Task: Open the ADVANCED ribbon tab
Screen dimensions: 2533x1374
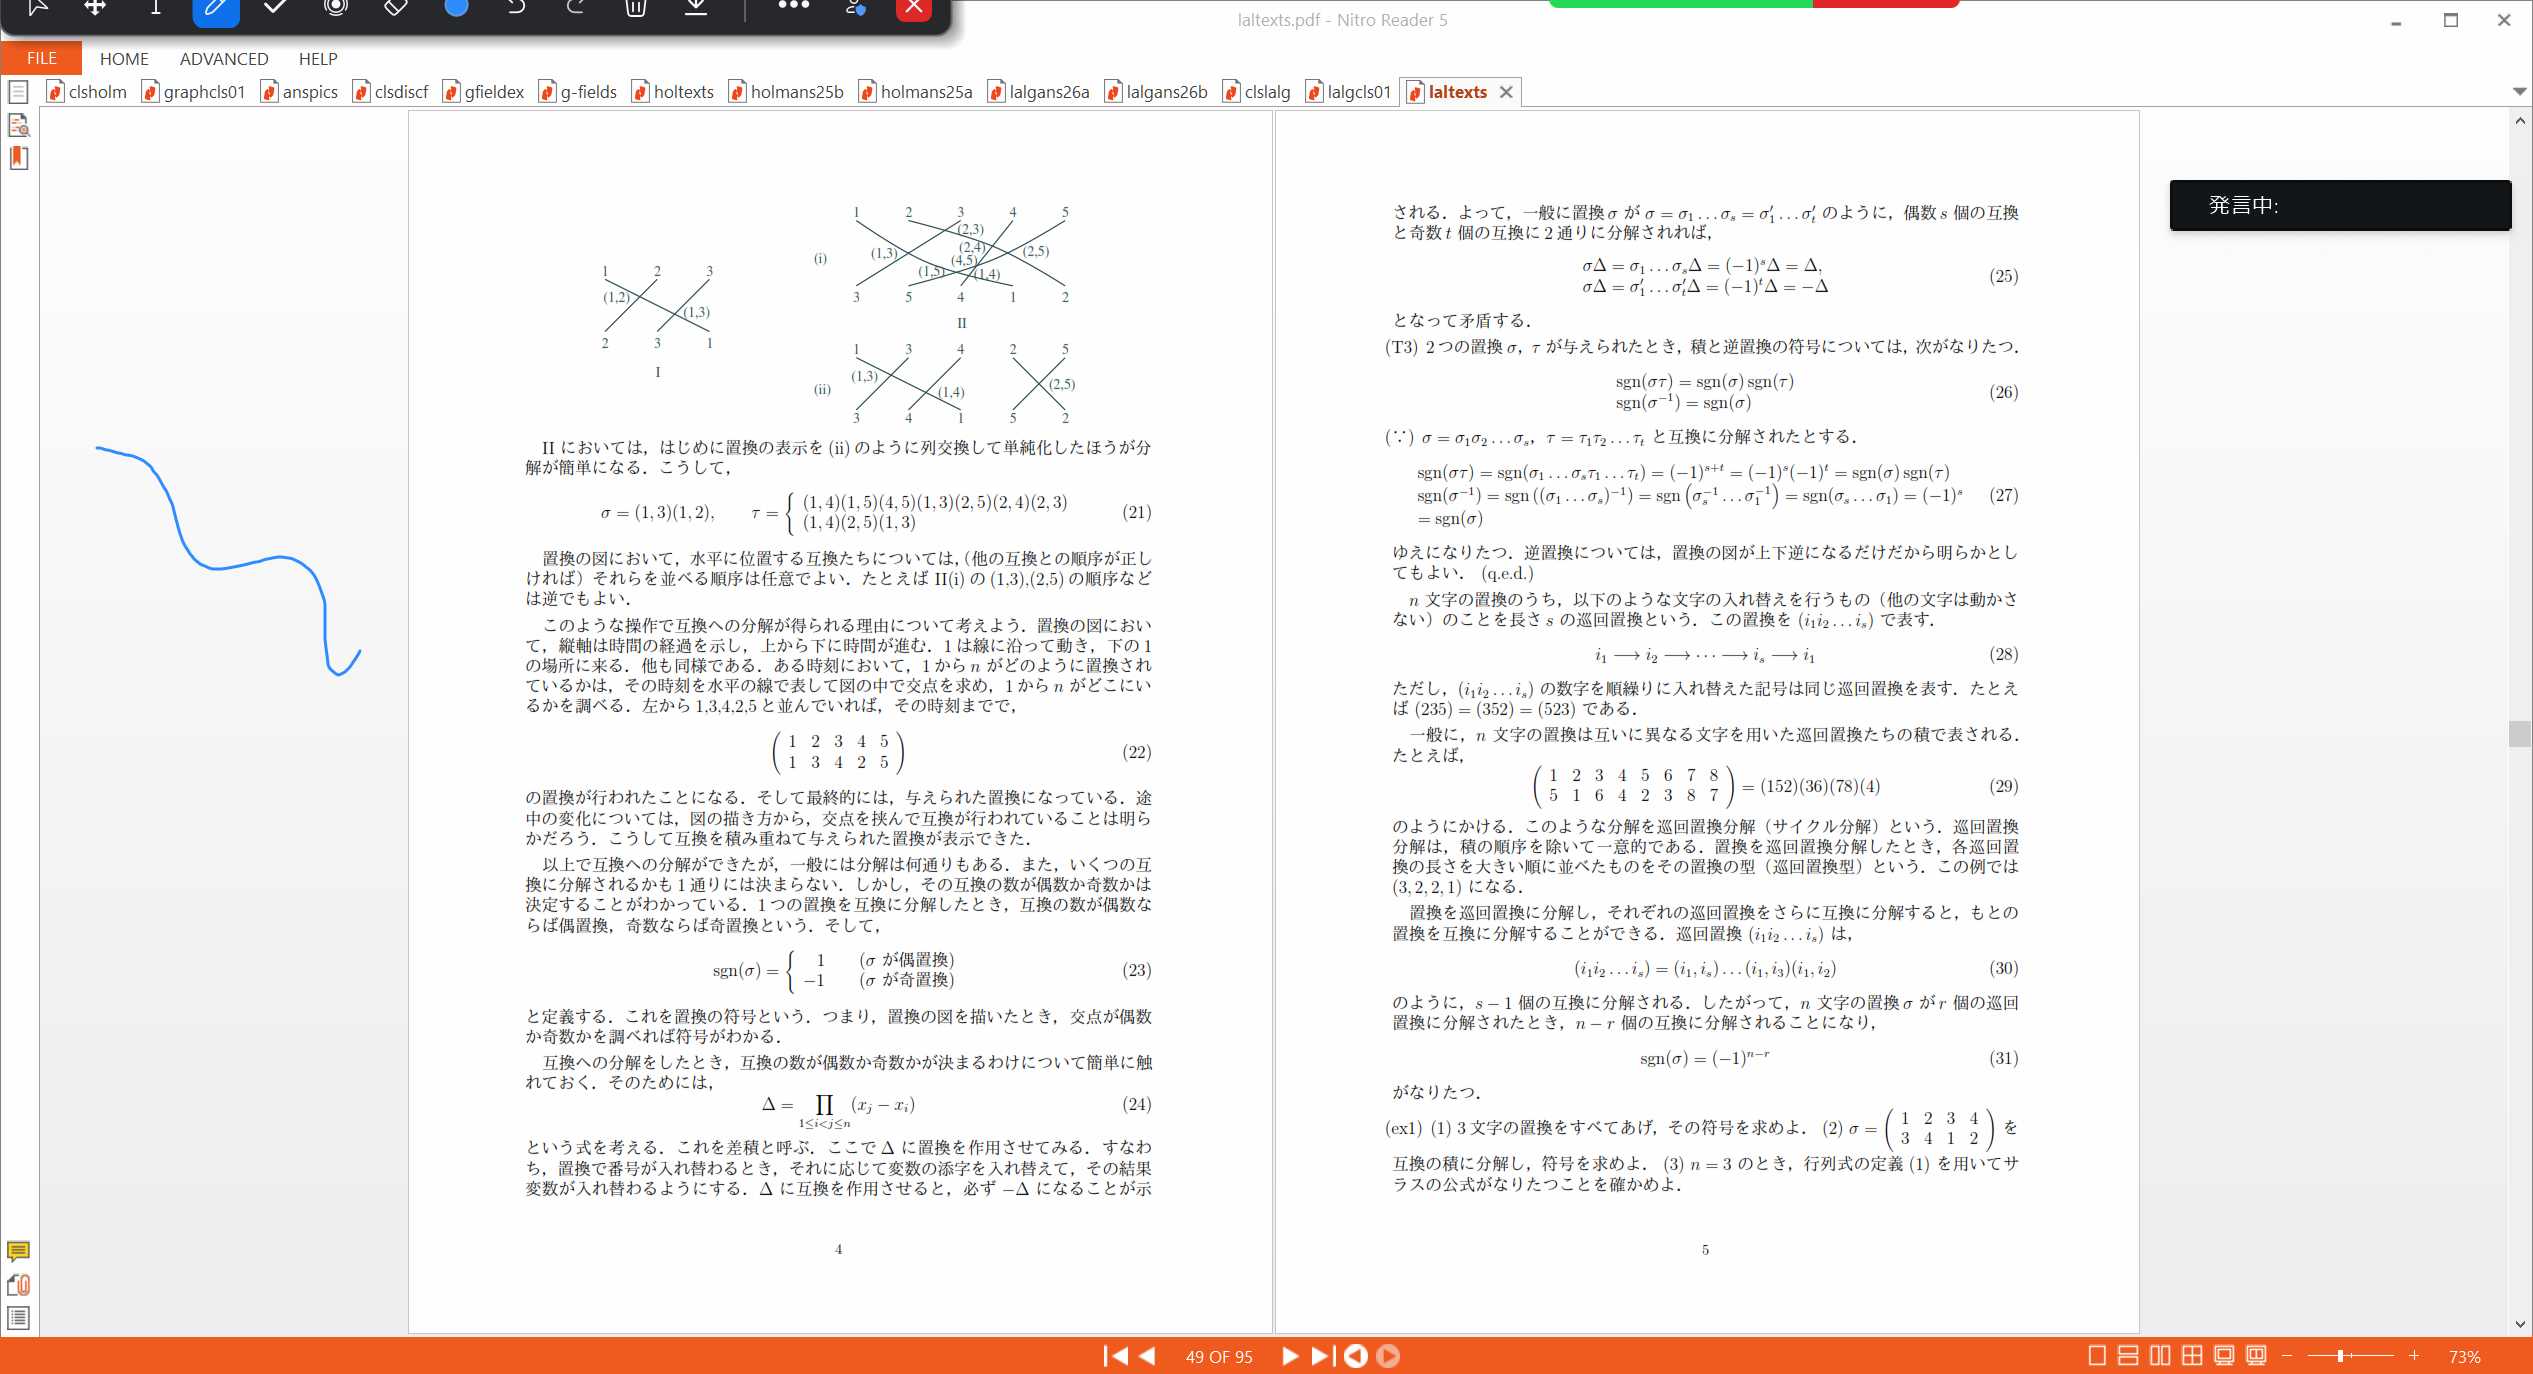Action: click(224, 59)
